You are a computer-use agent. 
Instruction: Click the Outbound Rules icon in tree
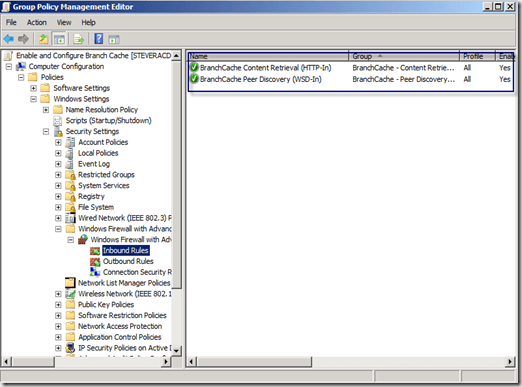95,262
